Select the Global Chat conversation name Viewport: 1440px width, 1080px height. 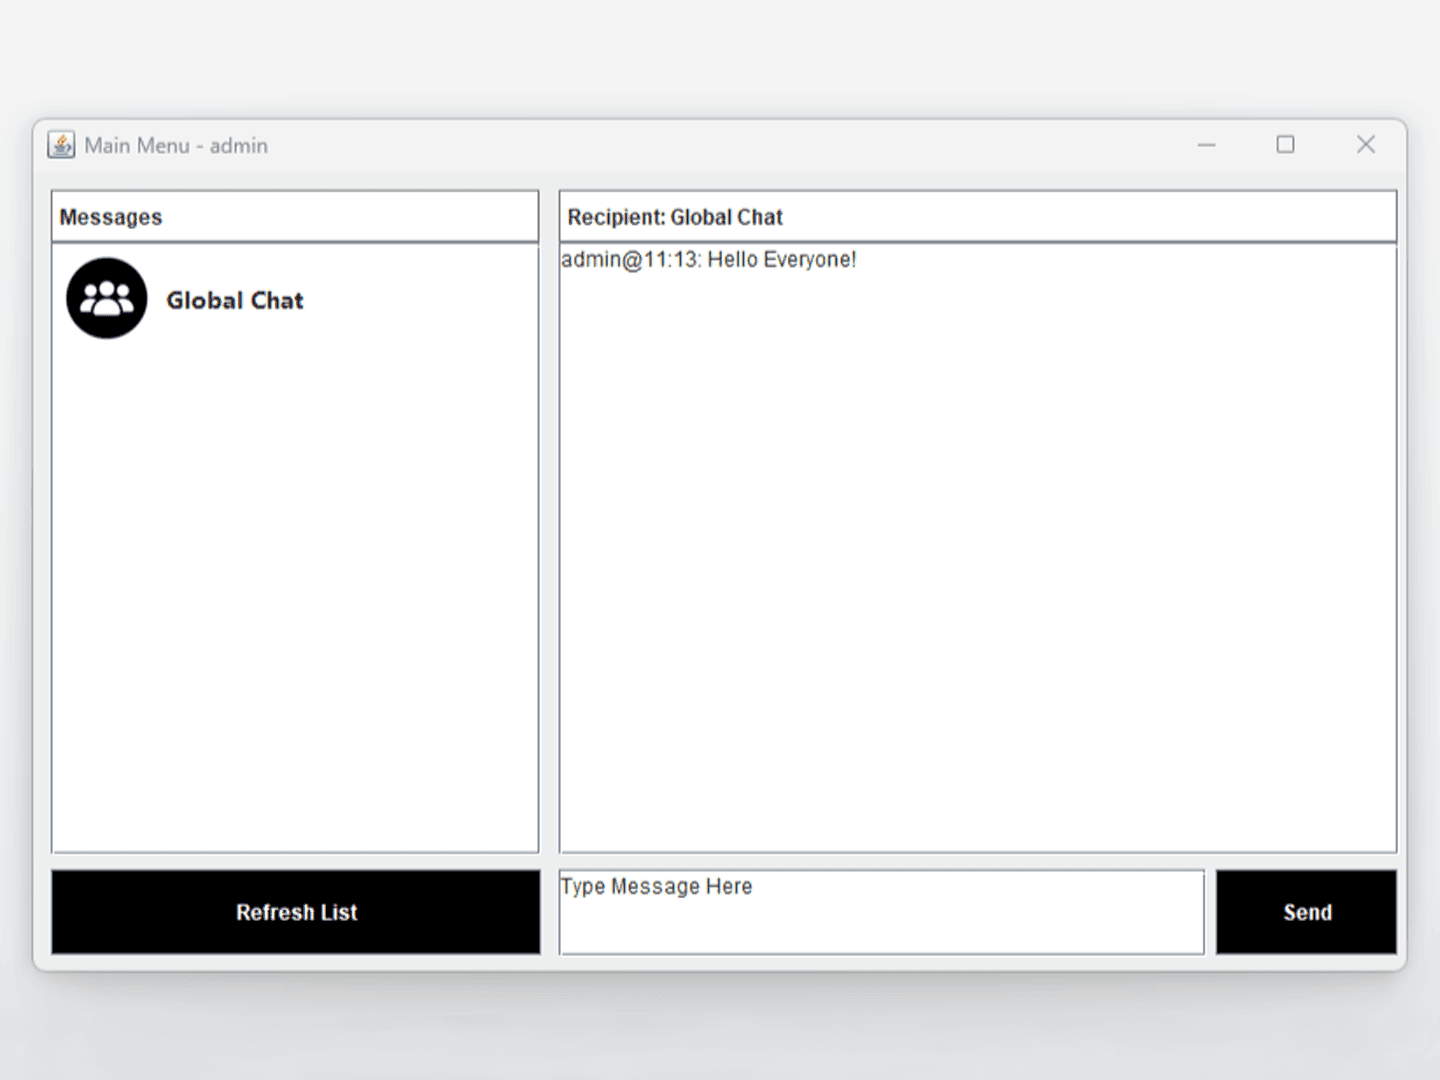click(x=235, y=300)
